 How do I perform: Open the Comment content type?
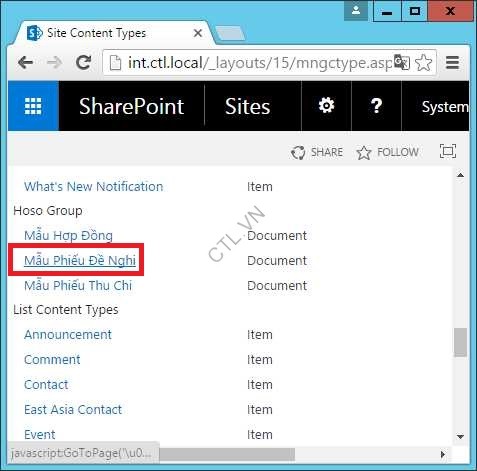pos(52,360)
